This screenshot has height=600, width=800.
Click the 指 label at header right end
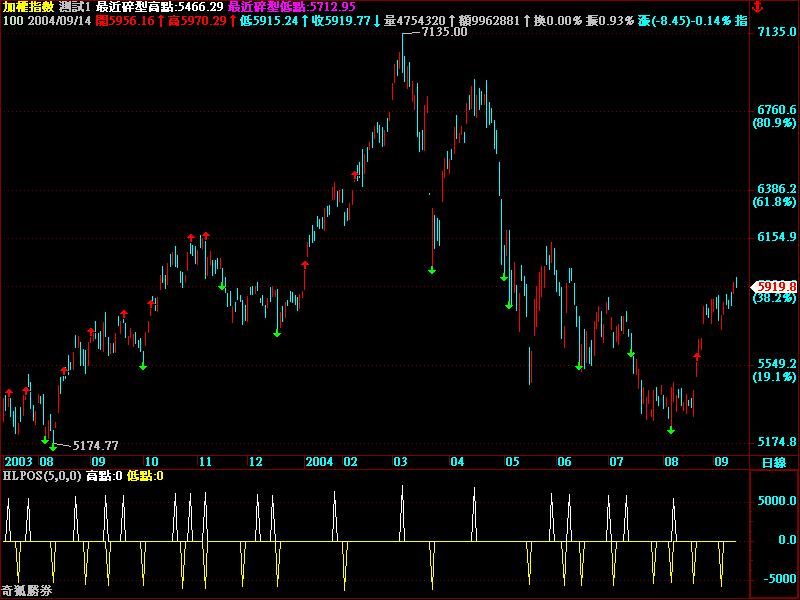click(x=741, y=20)
